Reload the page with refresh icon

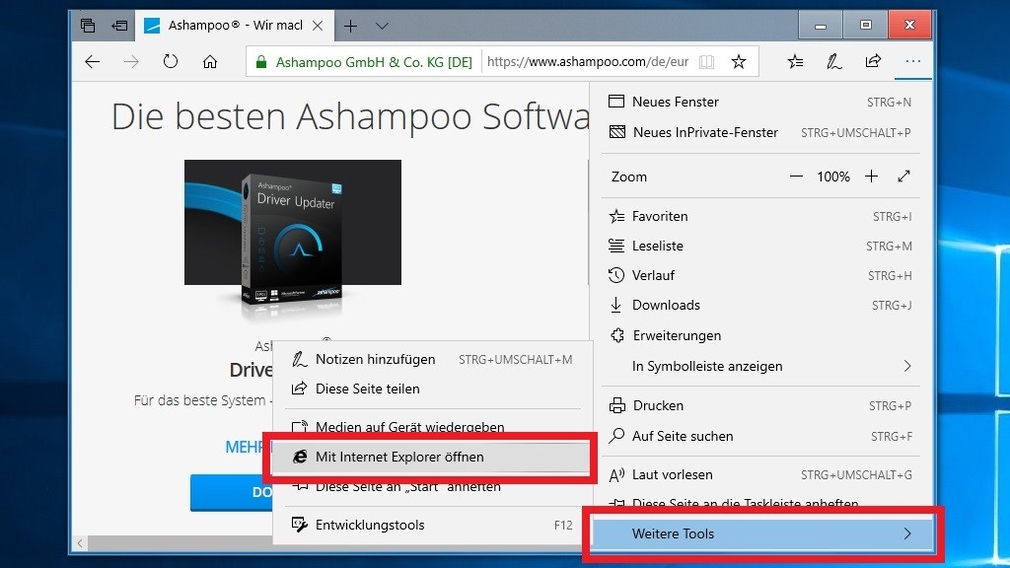(170, 62)
